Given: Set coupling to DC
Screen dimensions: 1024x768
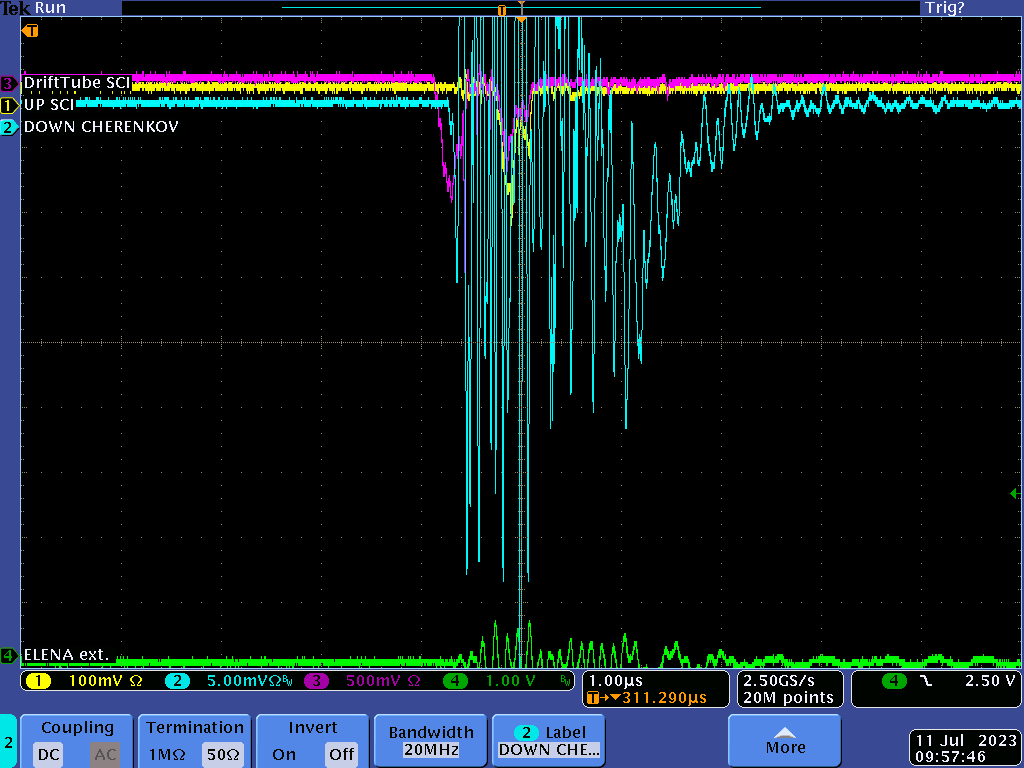Looking at the screenshot, I should [x=49, y=754].
